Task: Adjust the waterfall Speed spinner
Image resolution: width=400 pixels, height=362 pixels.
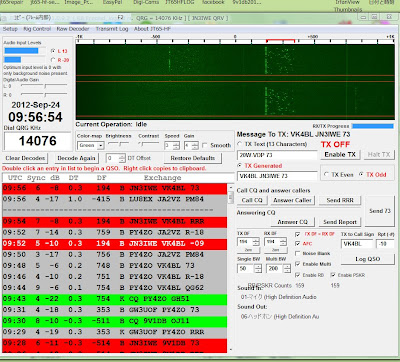Action: click(x=172, y=146)
